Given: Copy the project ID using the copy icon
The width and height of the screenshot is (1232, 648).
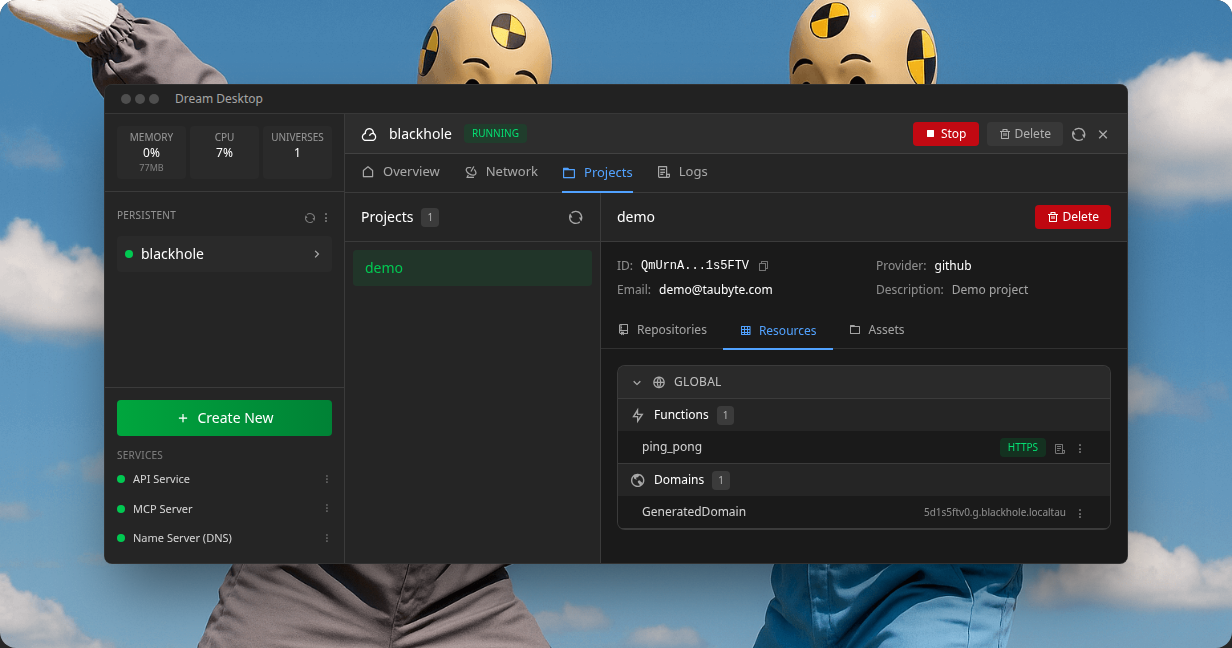Looking at the screenshot, I should pyautogui.click(x=763, y=265).
